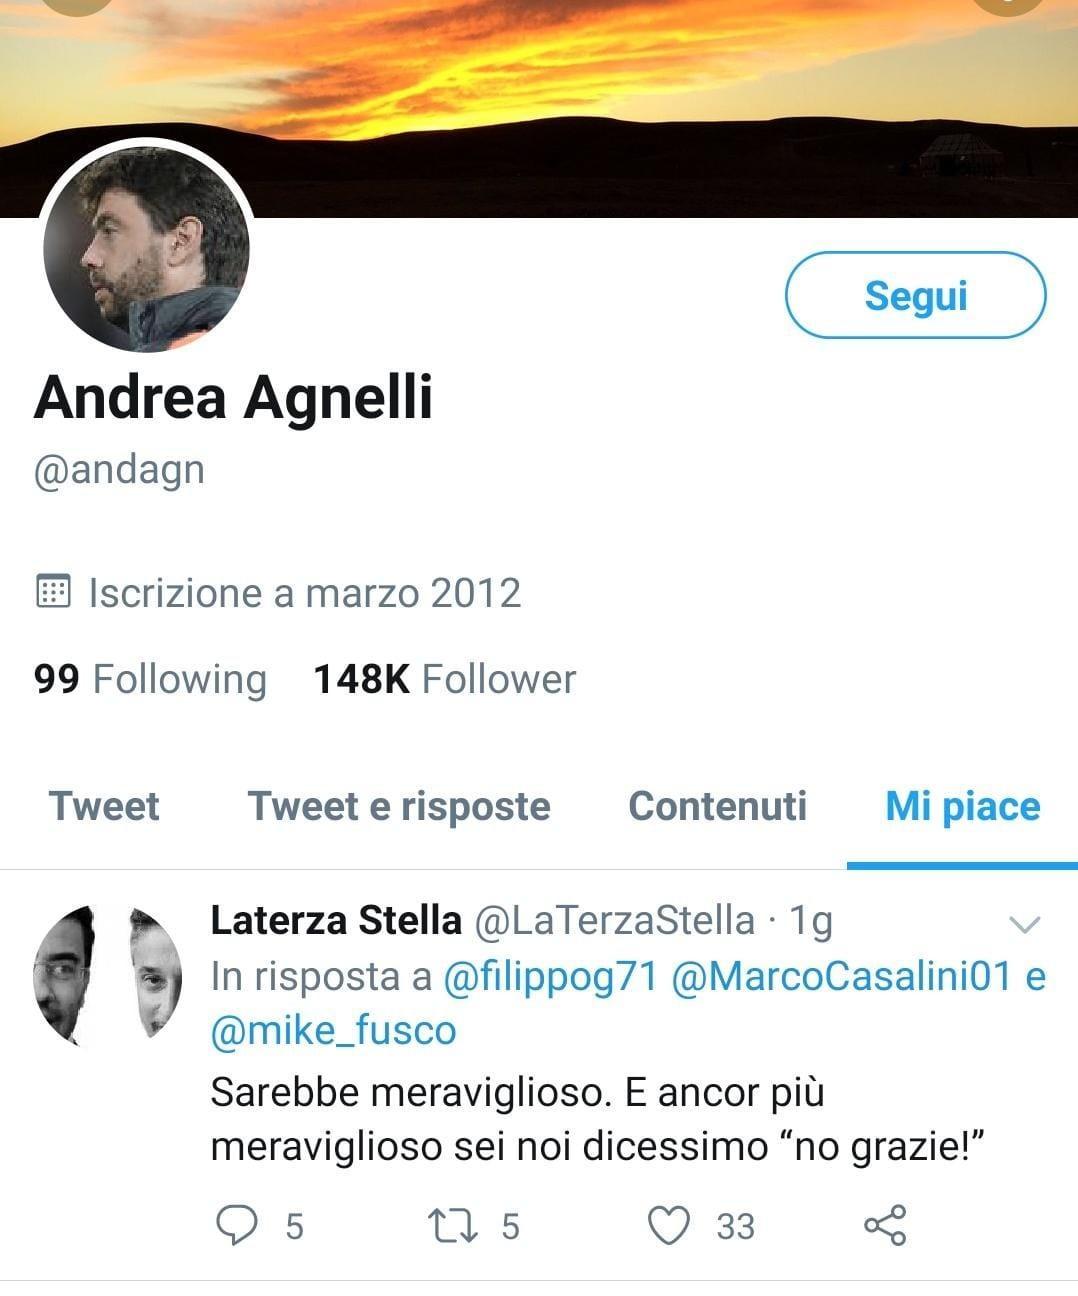View the 99 Following list

pos(150,679)
